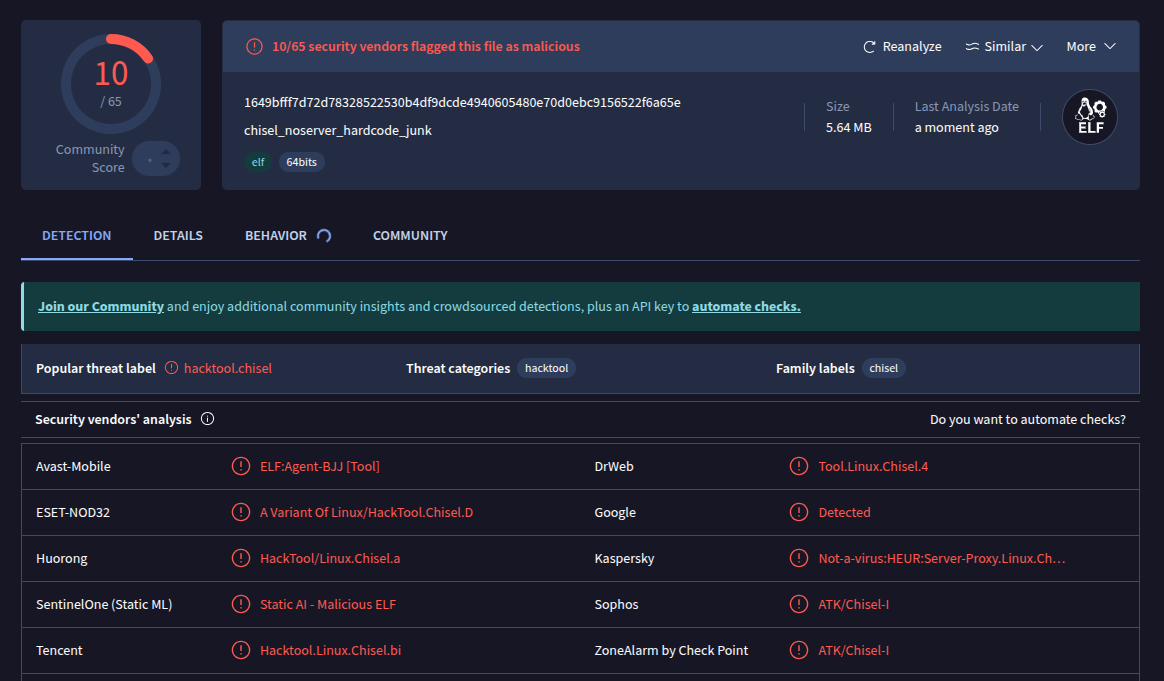
Task: Click the ZoneAlarm ATK/Chisel-I result
Action: pyautogui.click(x=854, y=651)
